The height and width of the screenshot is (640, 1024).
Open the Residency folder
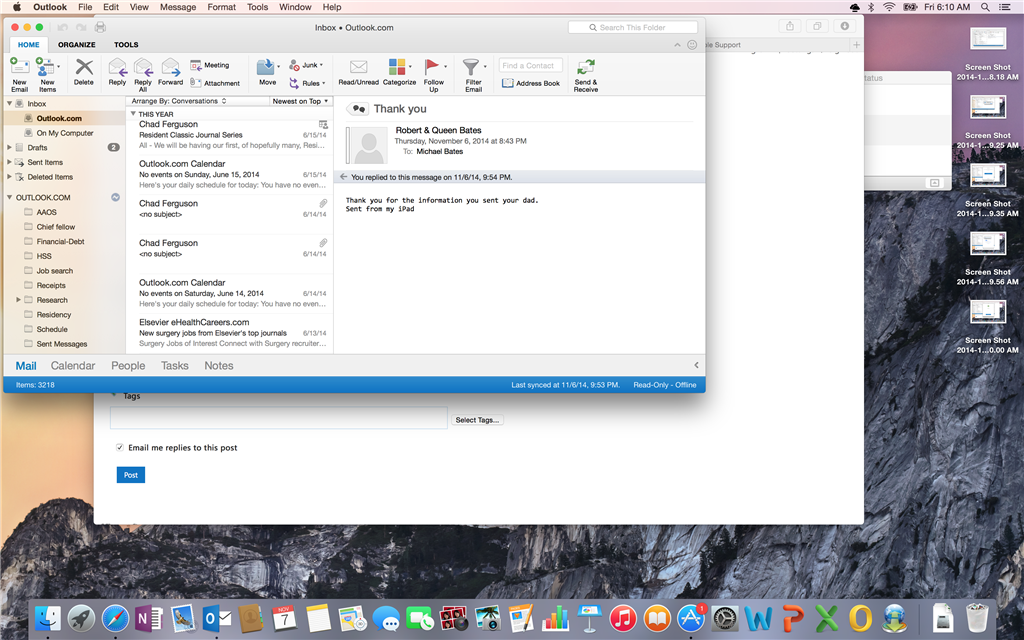[54, 315]
